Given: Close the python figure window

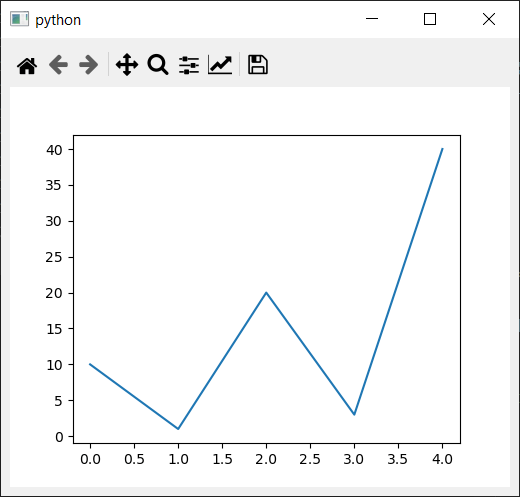Looking at the screenshot, I should click(x=489, y=19).
